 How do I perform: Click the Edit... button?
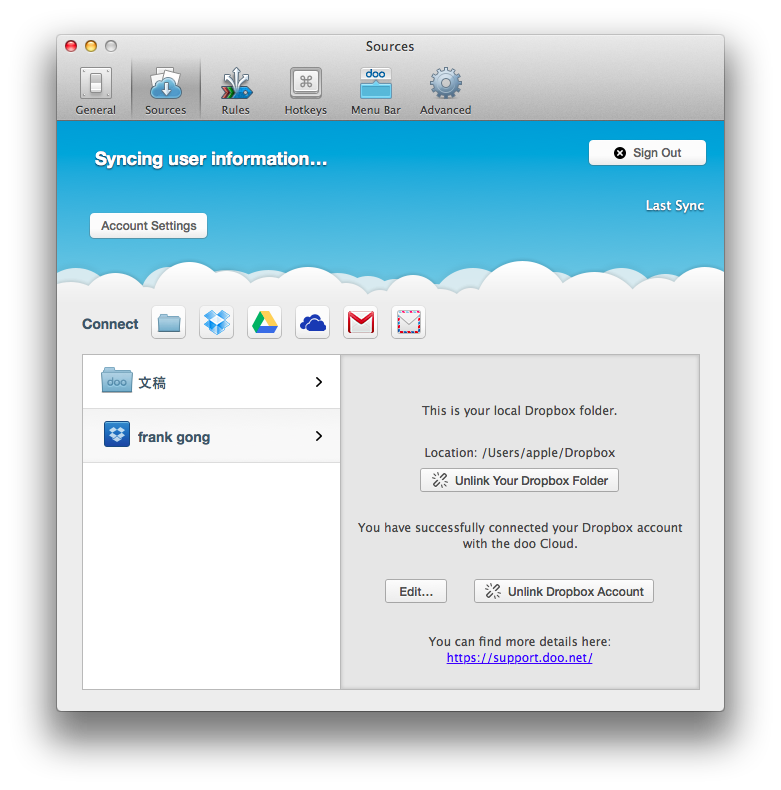click(x=416, y=591)
